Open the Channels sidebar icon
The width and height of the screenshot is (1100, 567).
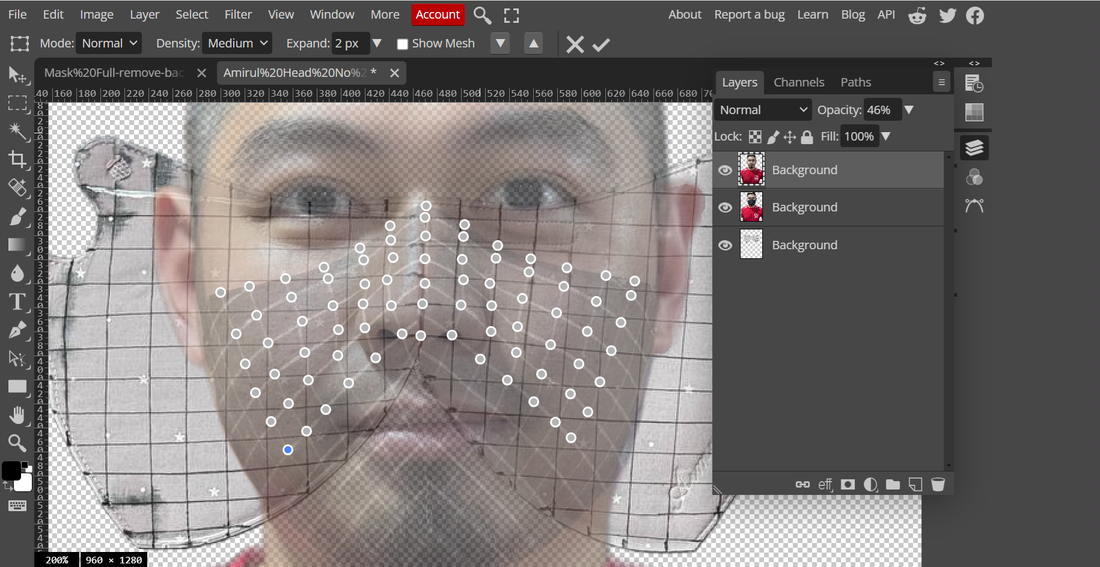[x=974, y=178]
